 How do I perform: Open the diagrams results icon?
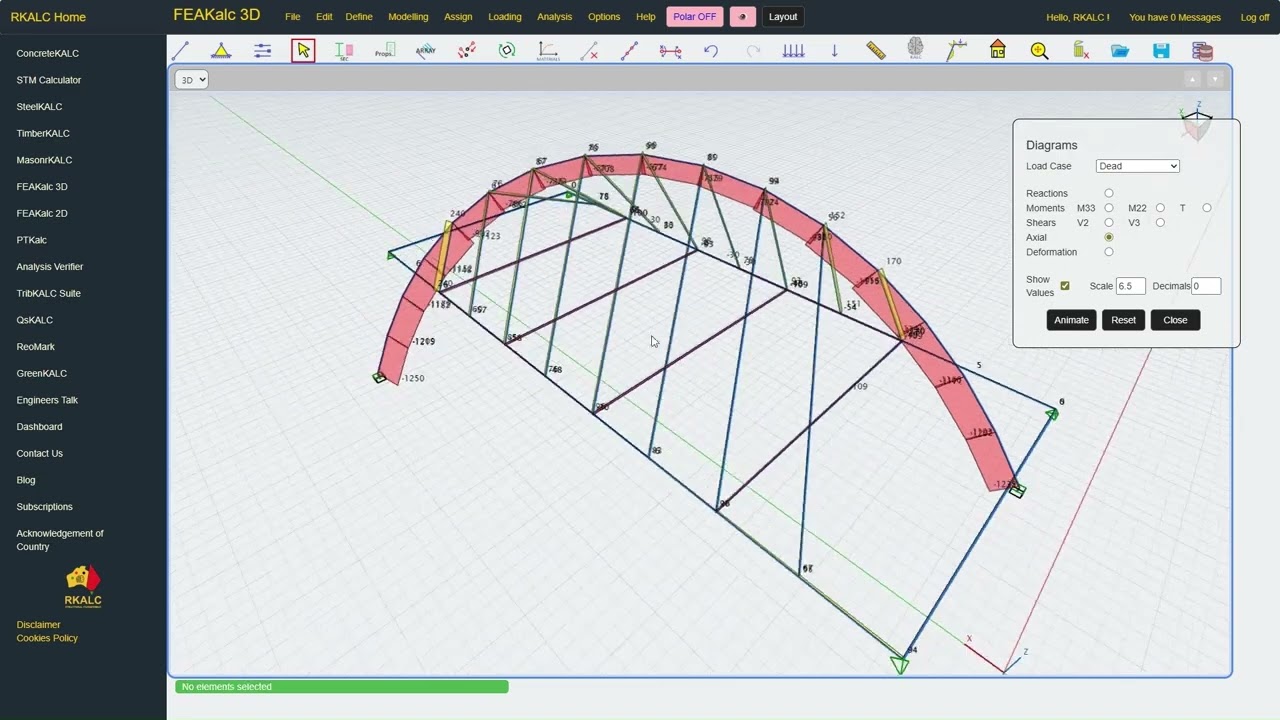pos(957,50)
